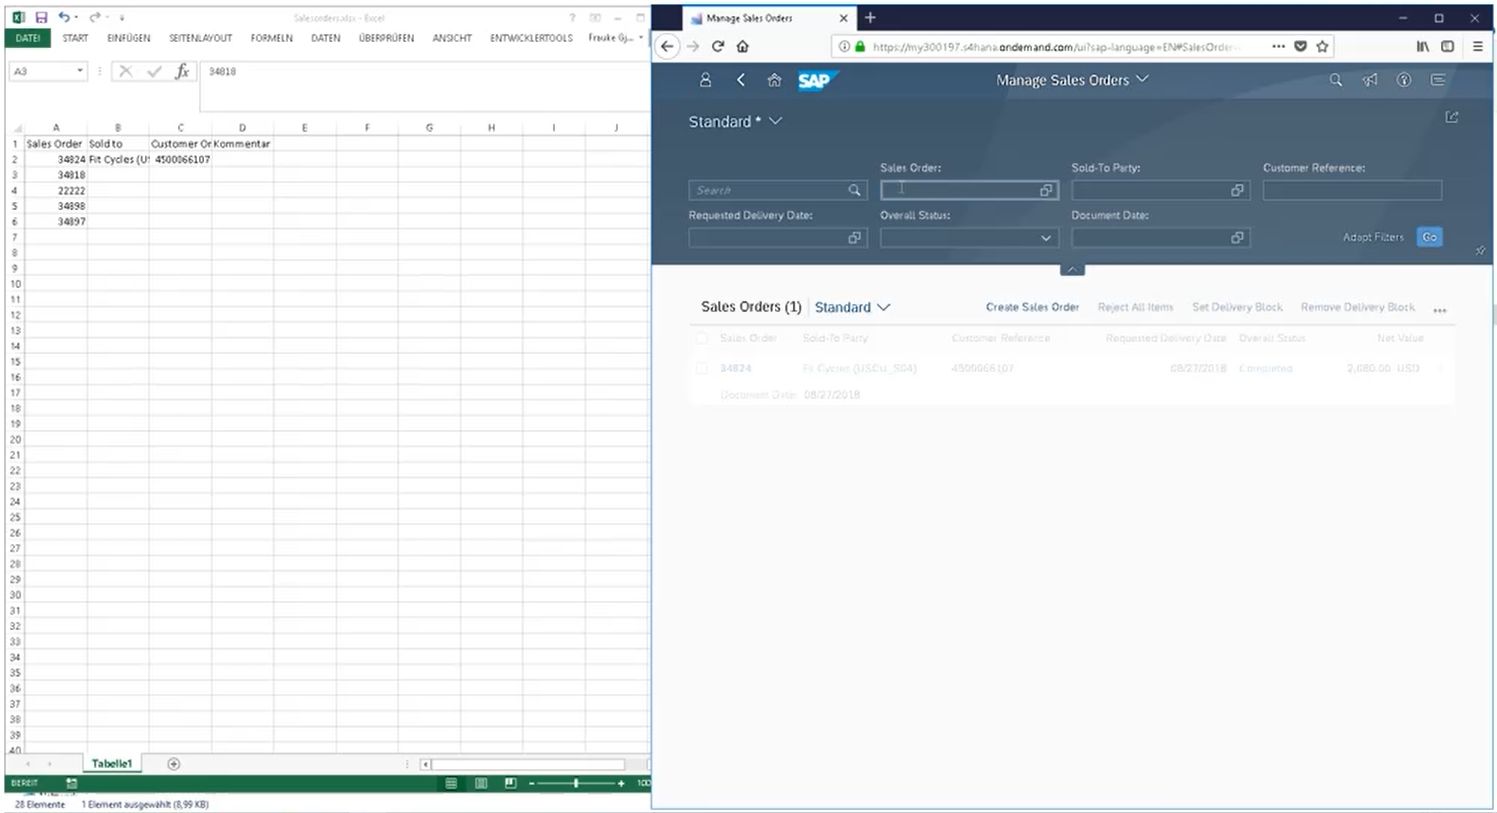
Task: Select the checkbox for sales order 34824
Action: [x=701, y=368]
